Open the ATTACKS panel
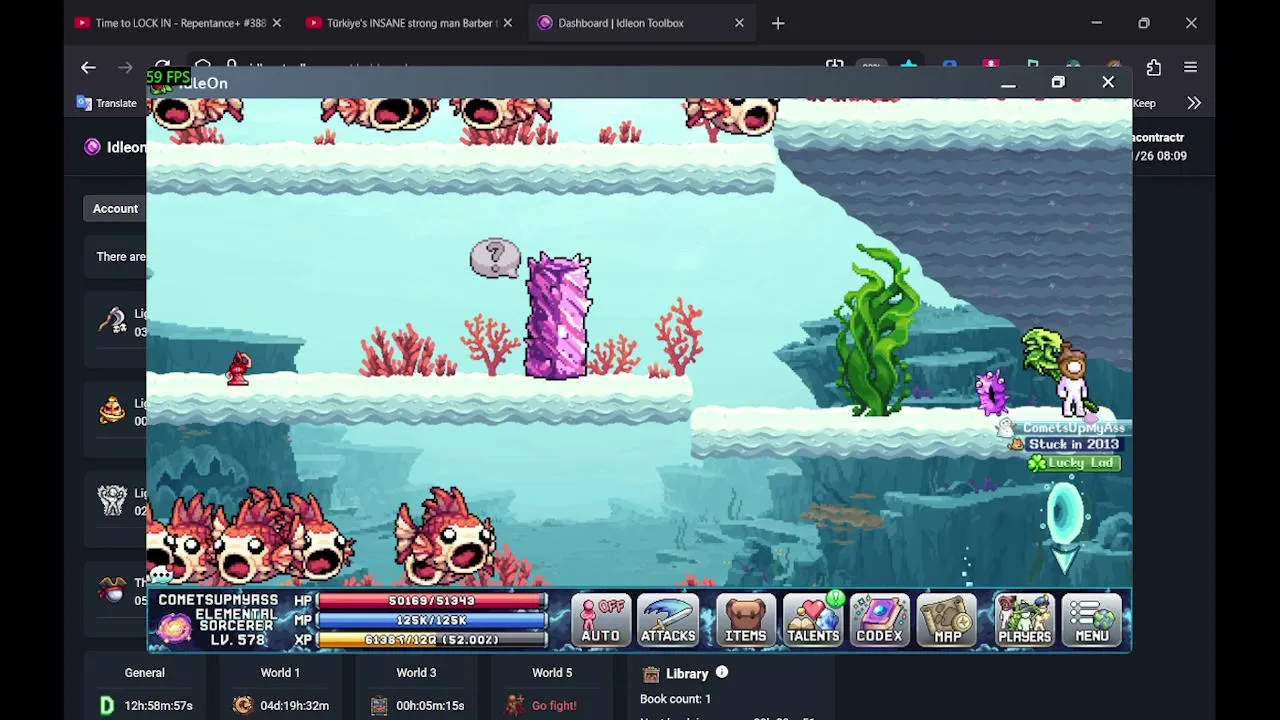The height and width of the screenshot is (720, 1280). 668,619
